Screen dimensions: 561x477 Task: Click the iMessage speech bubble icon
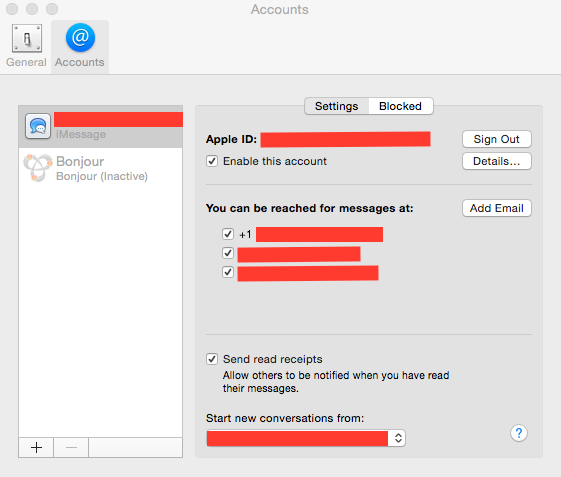tap(38, 126)
